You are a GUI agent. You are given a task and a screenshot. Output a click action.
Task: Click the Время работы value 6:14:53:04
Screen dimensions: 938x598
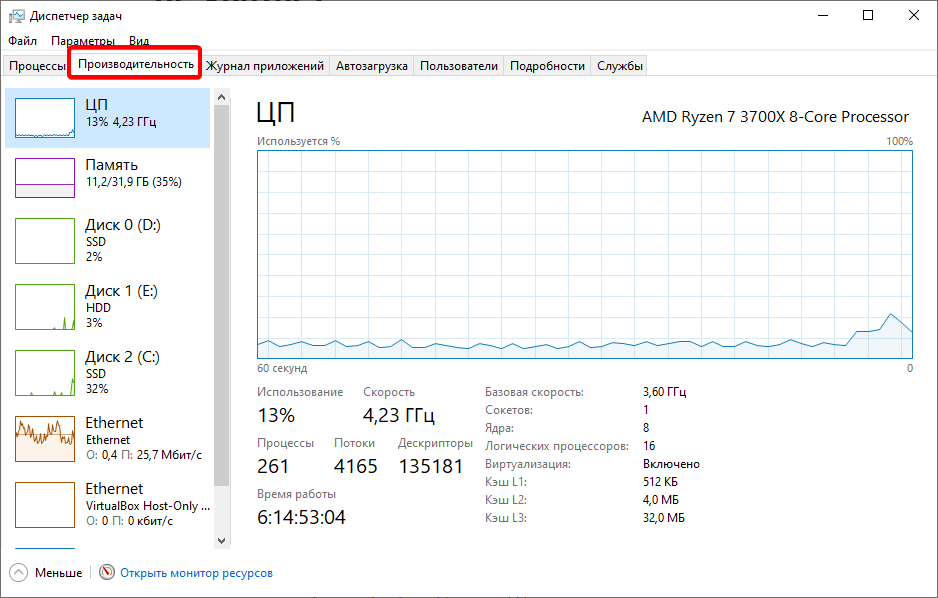pos(302,517)
